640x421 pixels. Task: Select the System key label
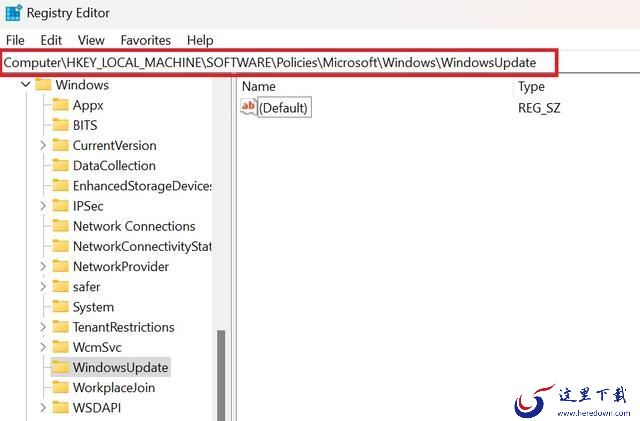point(93,307)
